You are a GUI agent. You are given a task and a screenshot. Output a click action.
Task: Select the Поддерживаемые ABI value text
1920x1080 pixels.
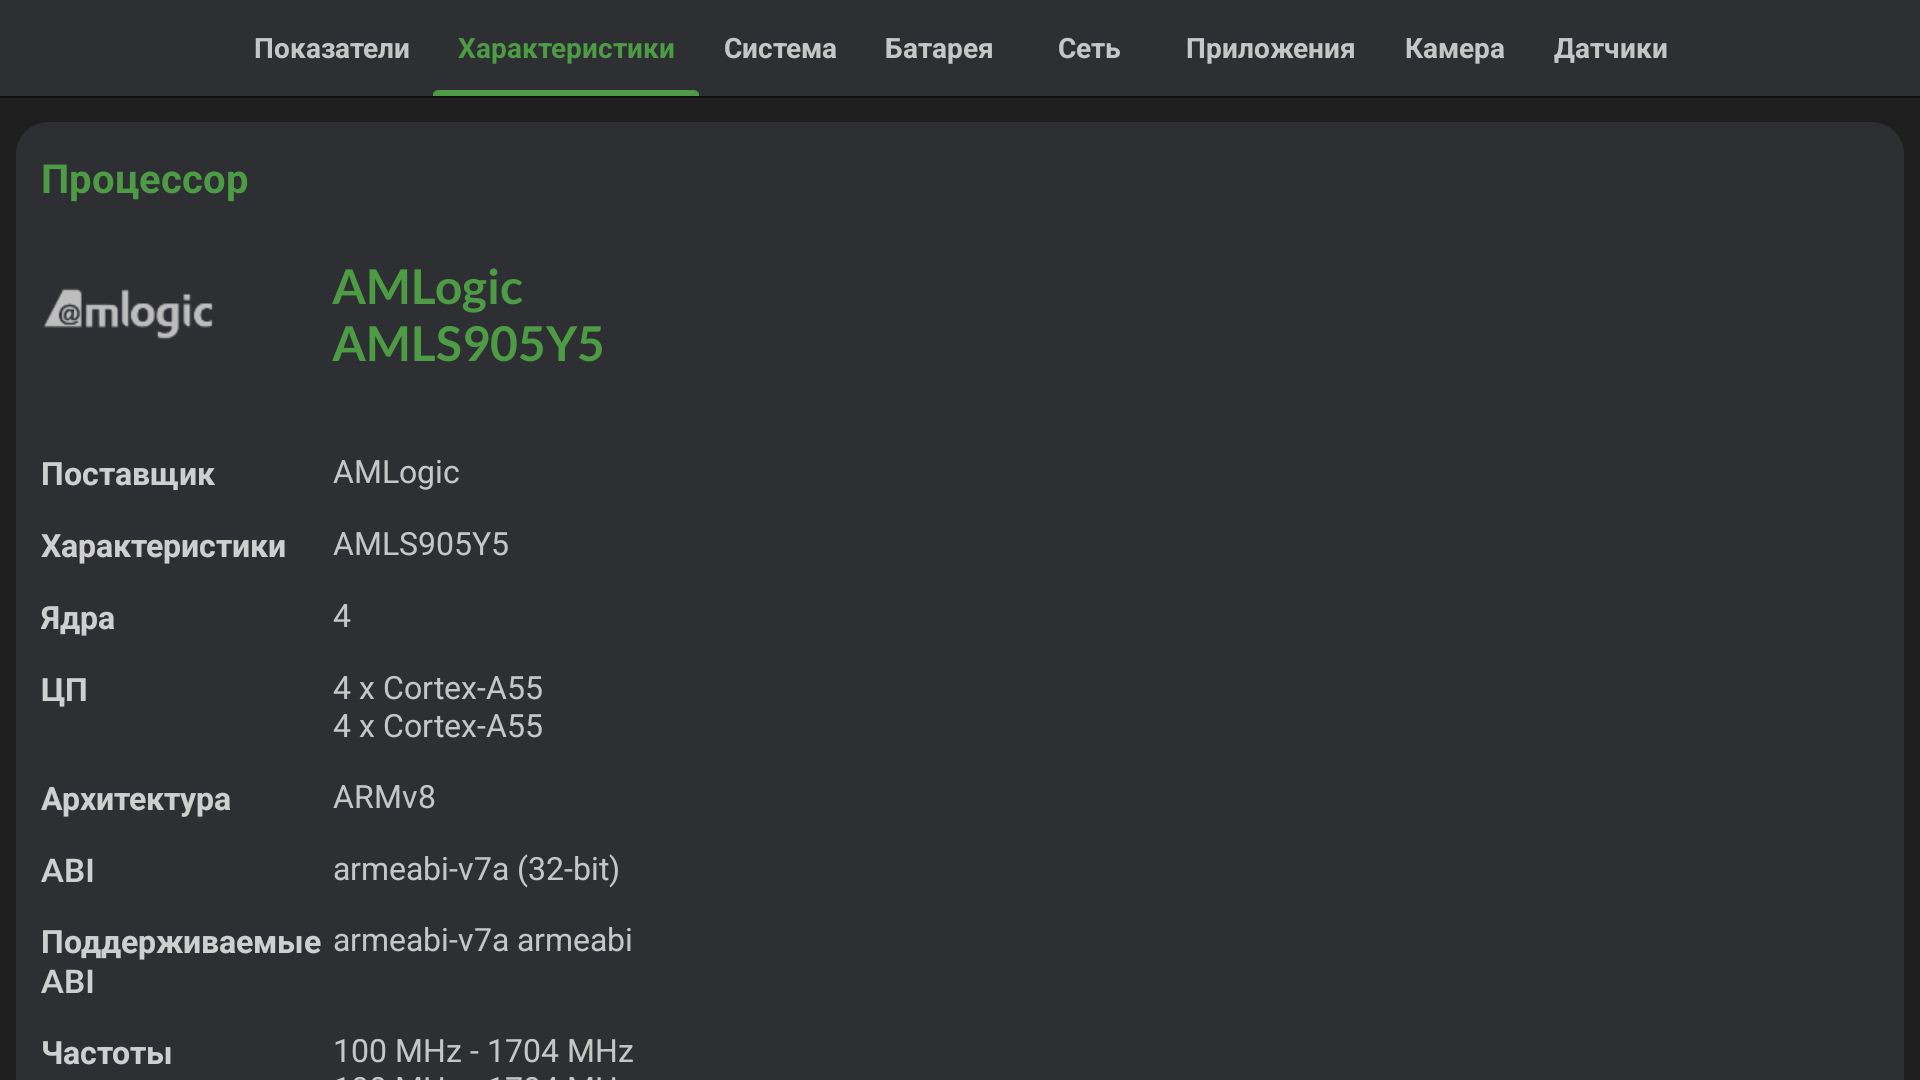click(x=482, y=940)
